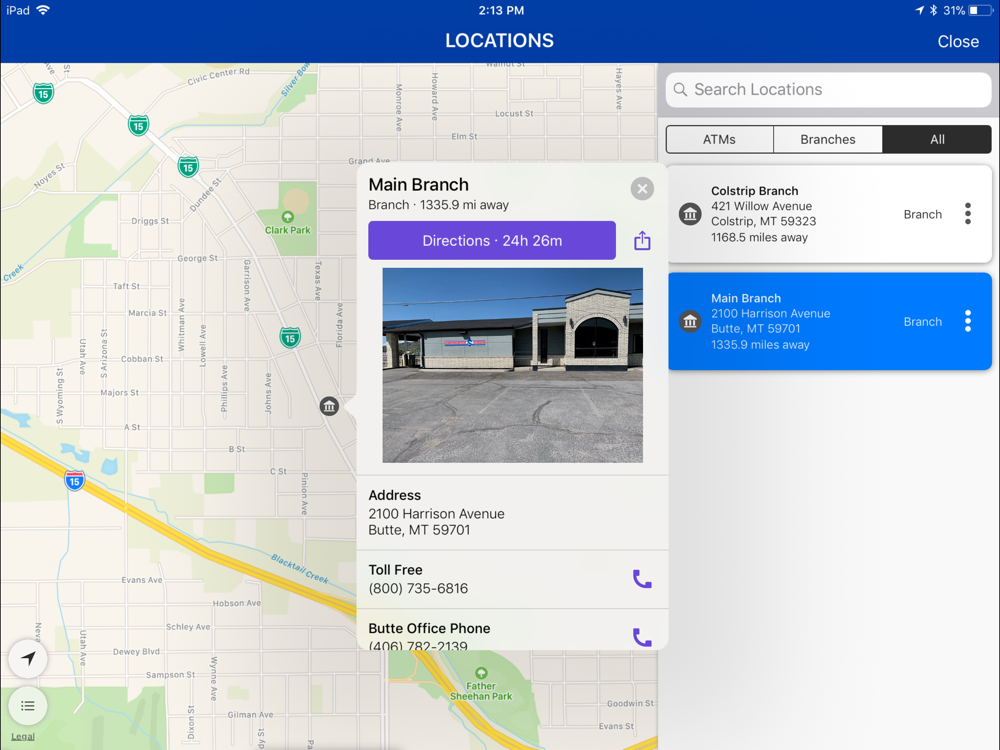Tap the share icon beside Directions

click(642, 240)
